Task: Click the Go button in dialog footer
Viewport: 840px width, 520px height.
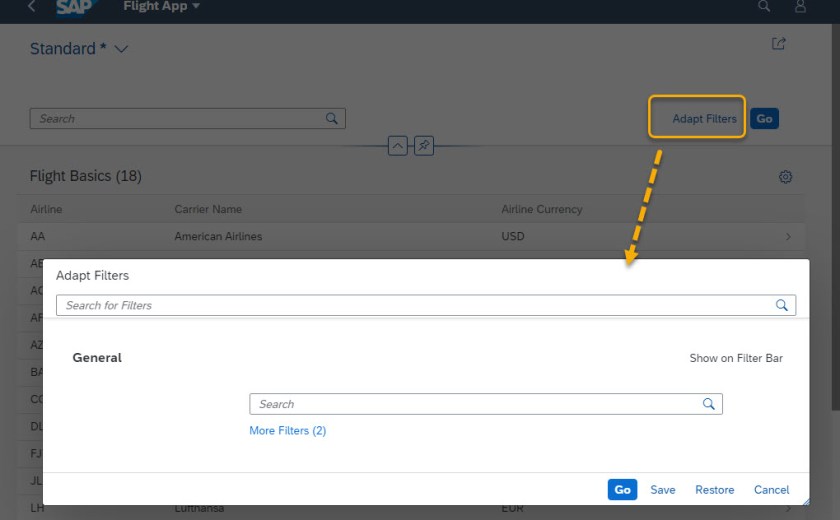Action: pyautogui.click(x=622, y=489)
